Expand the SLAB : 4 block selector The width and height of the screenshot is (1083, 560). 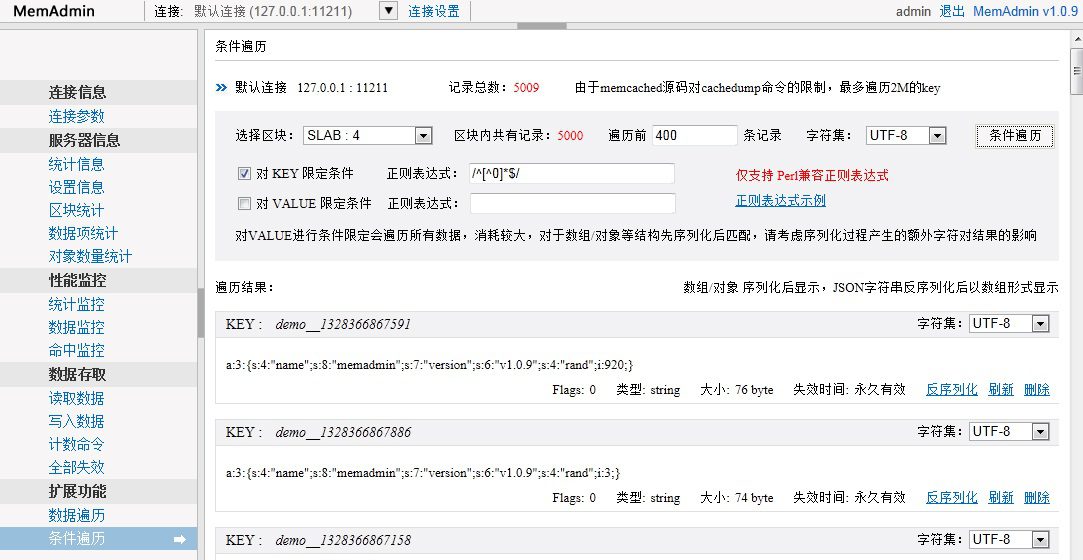click(423, 136)
